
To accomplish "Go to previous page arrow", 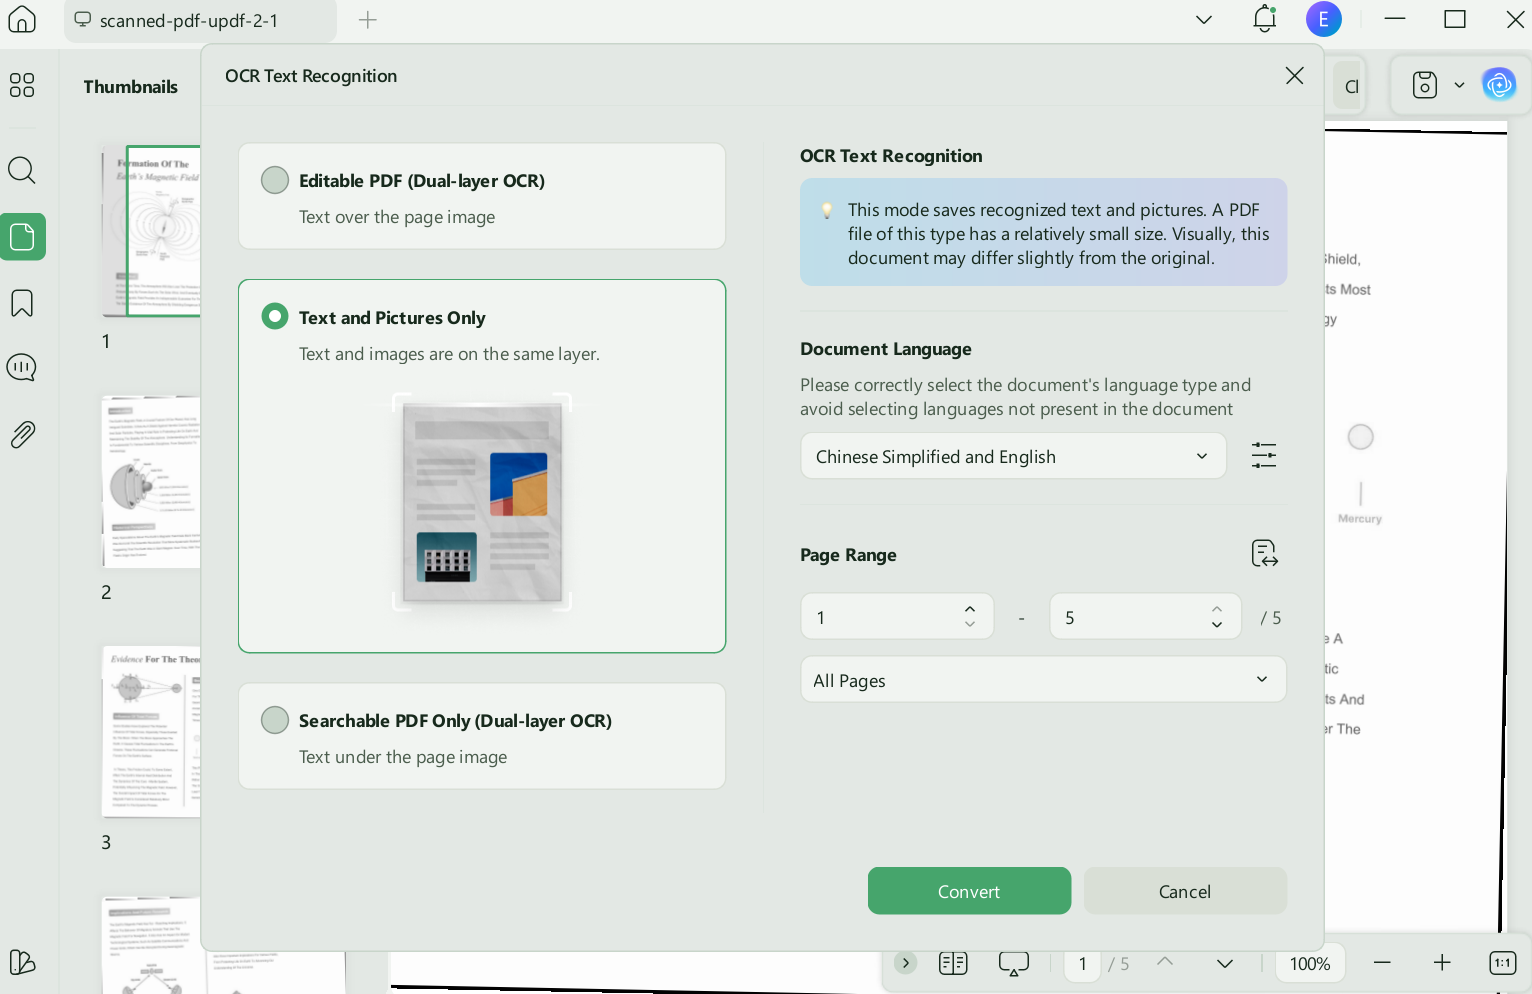I will (1165, 962).
